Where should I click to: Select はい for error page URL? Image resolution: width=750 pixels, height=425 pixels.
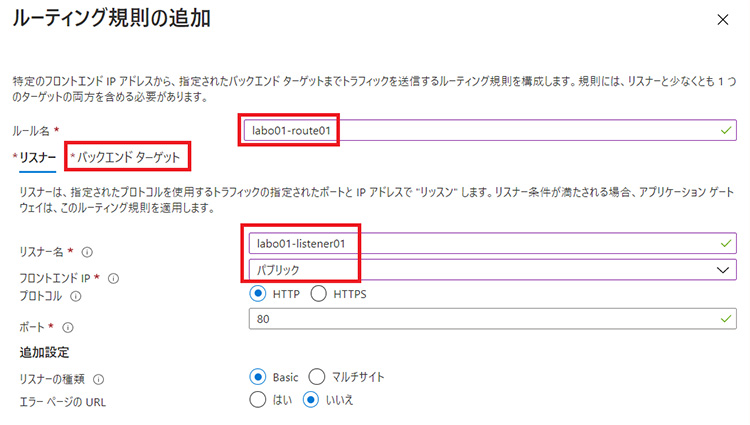(257, 399)
